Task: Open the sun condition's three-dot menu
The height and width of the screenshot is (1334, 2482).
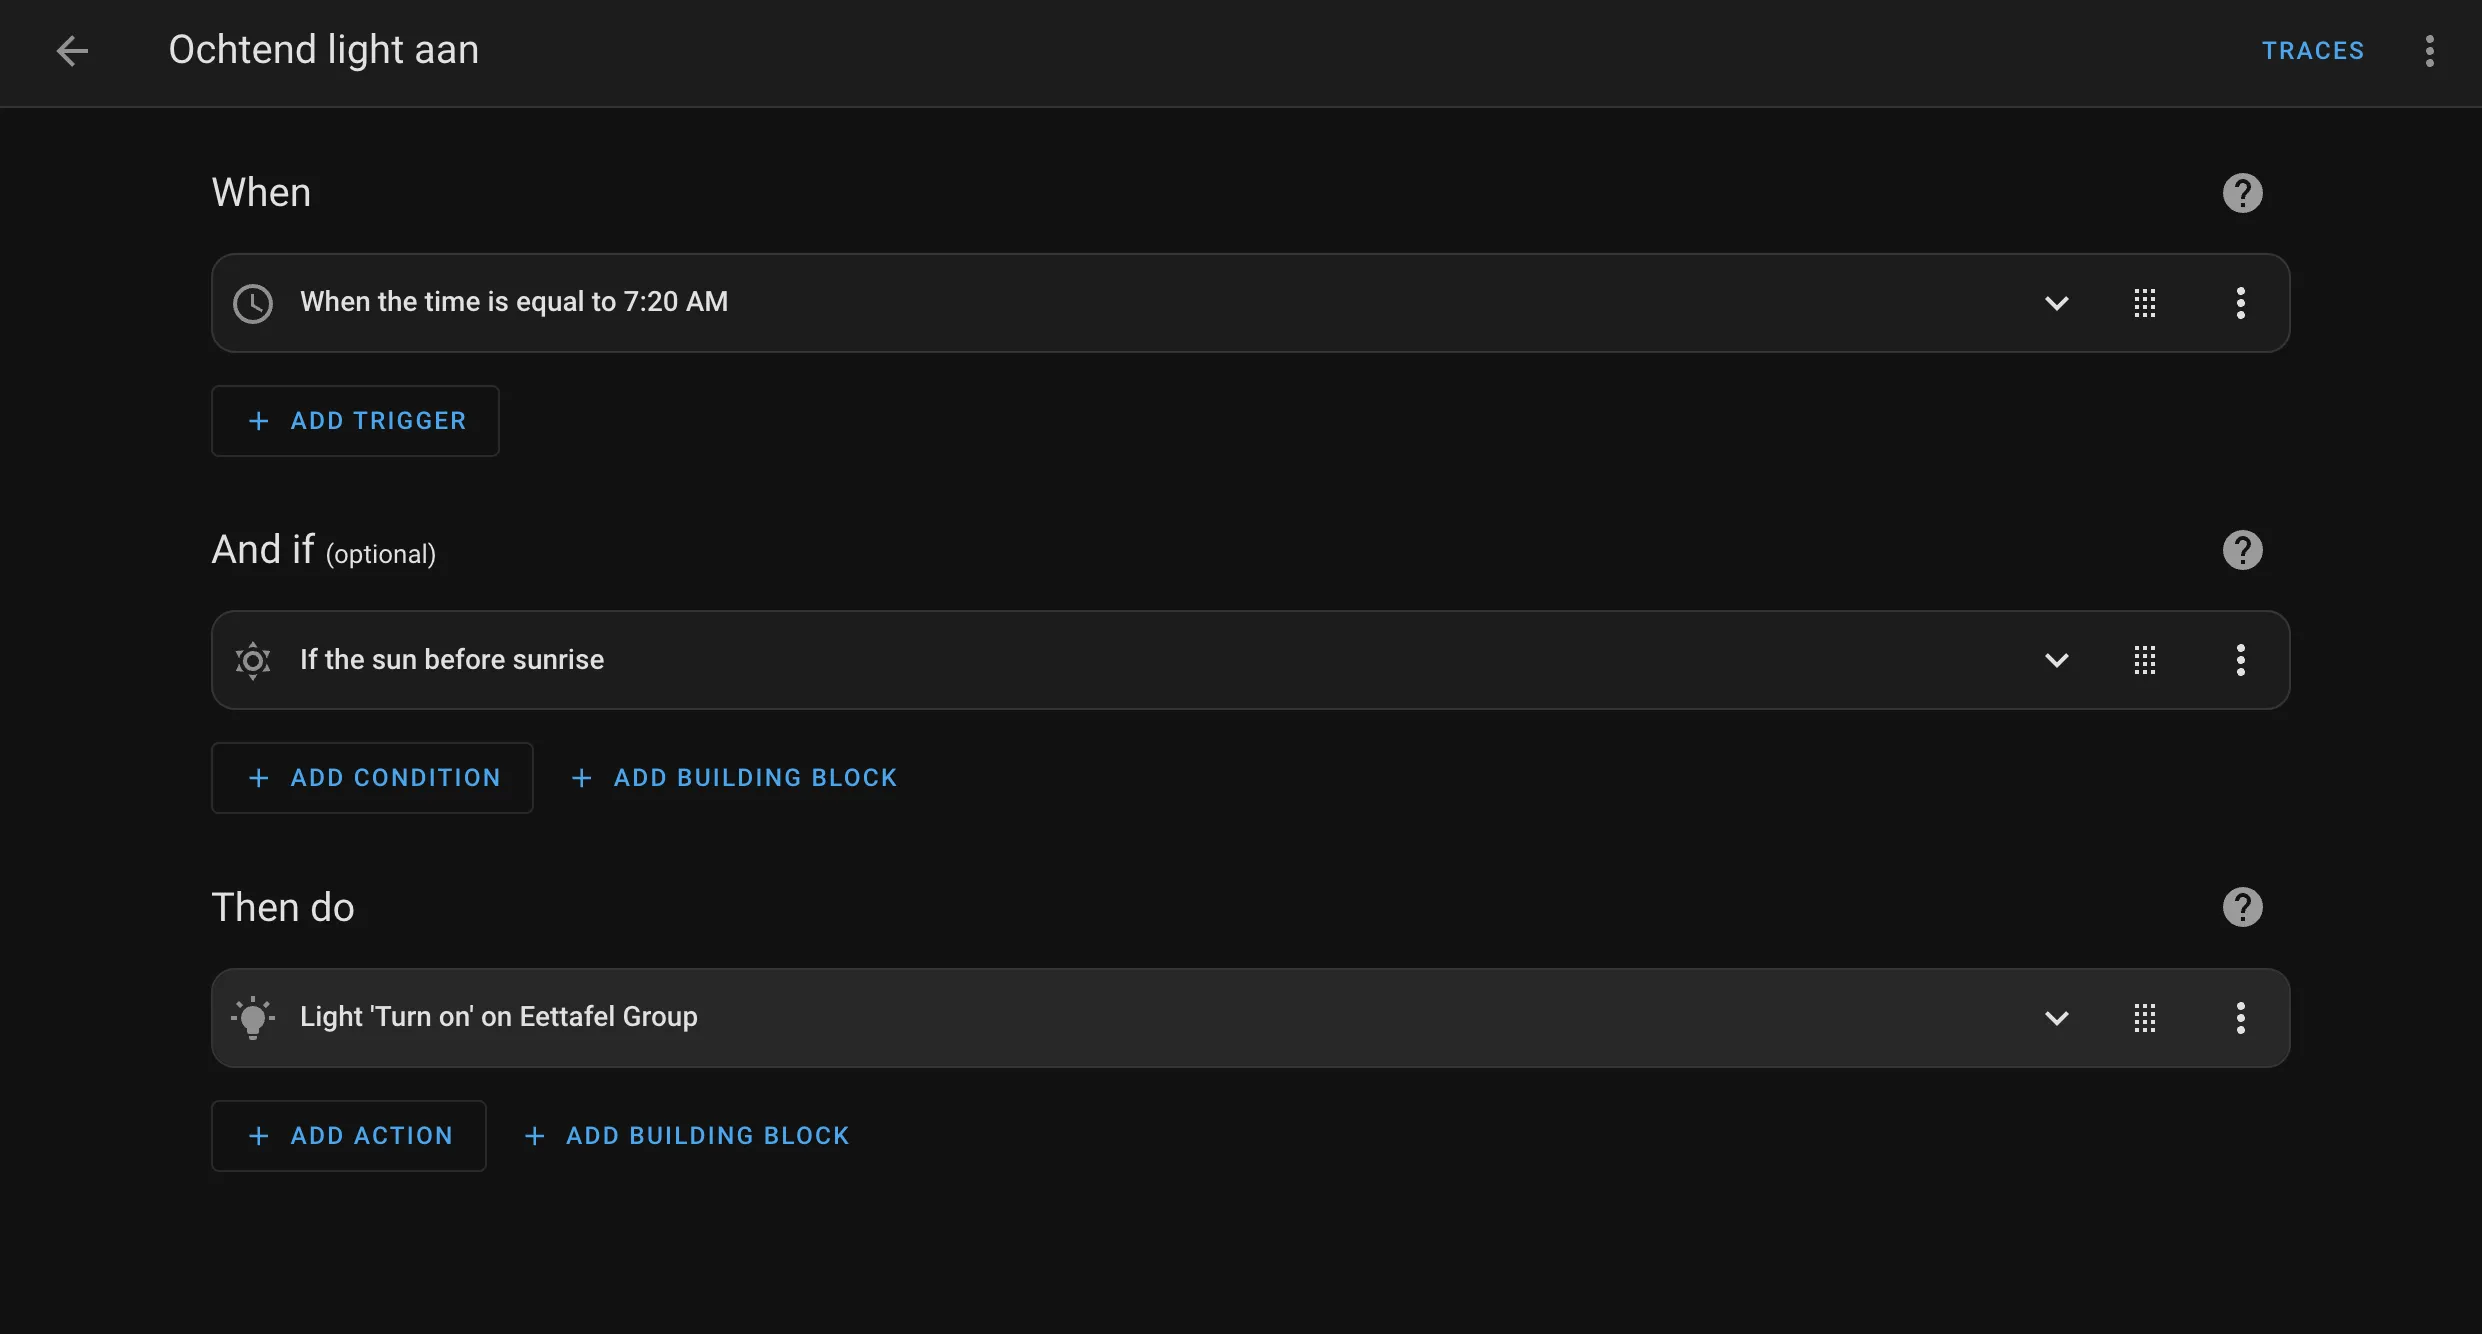Action: 2240,660
